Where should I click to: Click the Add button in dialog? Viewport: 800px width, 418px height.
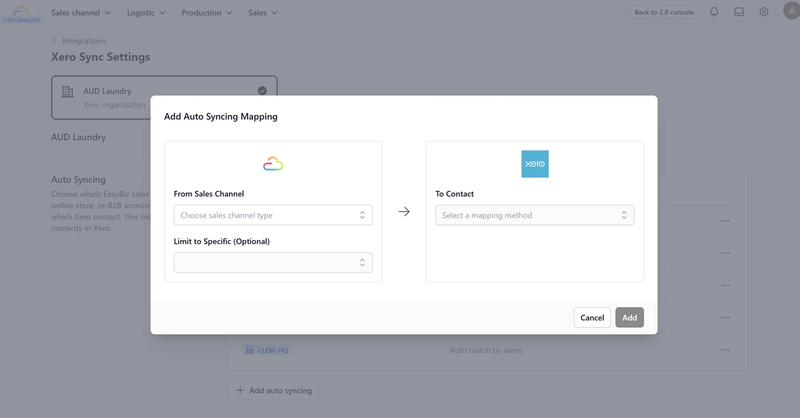pos(629,317)
